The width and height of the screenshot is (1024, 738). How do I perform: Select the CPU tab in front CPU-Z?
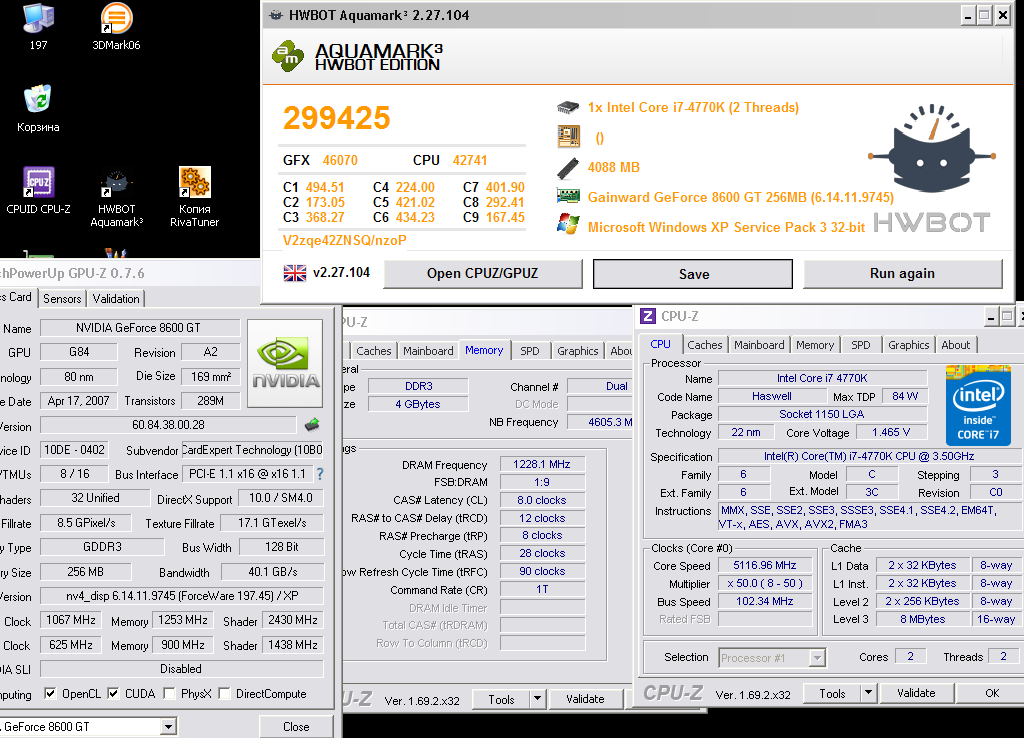pyautogui.click(x=660, y=344)
